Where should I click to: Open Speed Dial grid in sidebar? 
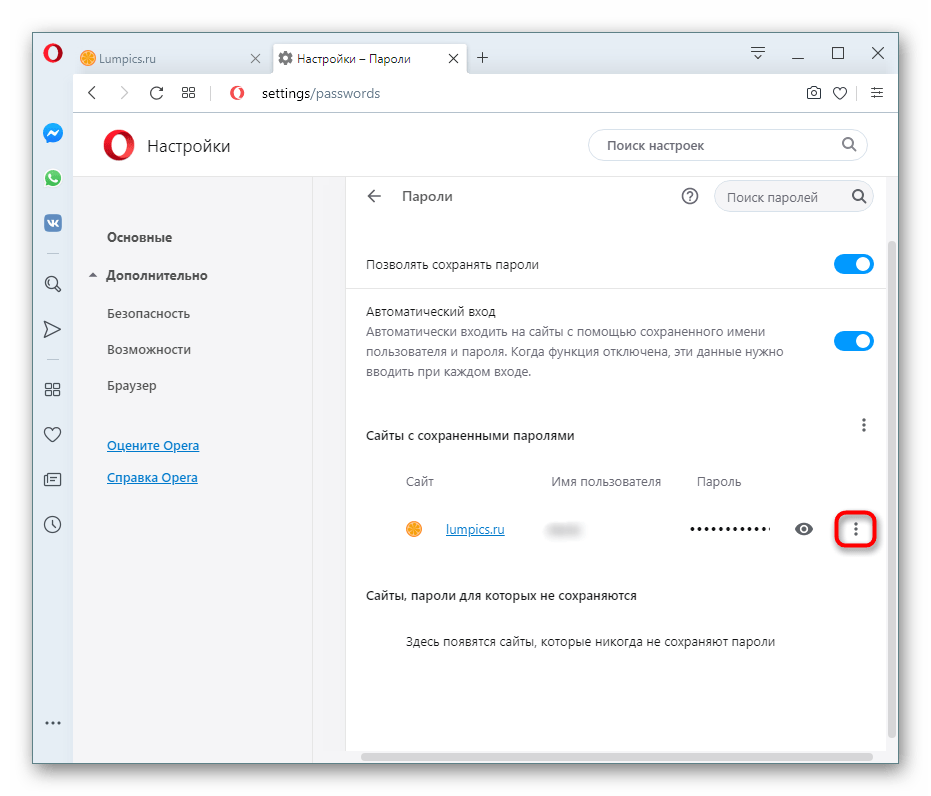52,389
